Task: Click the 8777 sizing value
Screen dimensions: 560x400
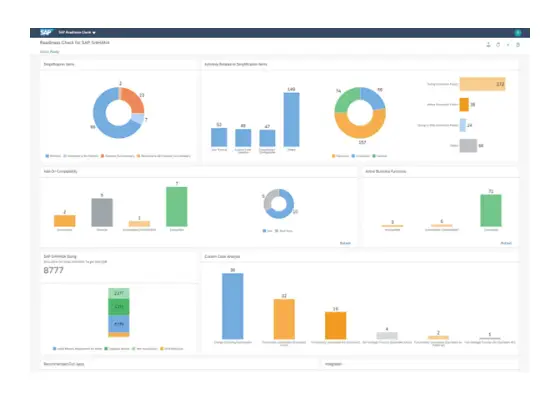Action: 54,270
